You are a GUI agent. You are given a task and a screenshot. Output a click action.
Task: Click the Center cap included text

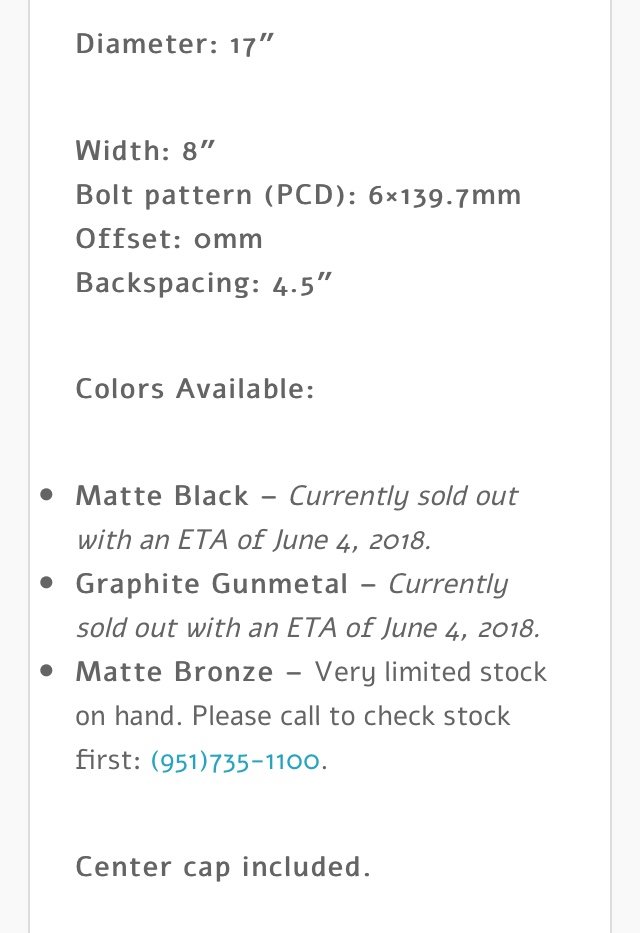pos(223,867)
